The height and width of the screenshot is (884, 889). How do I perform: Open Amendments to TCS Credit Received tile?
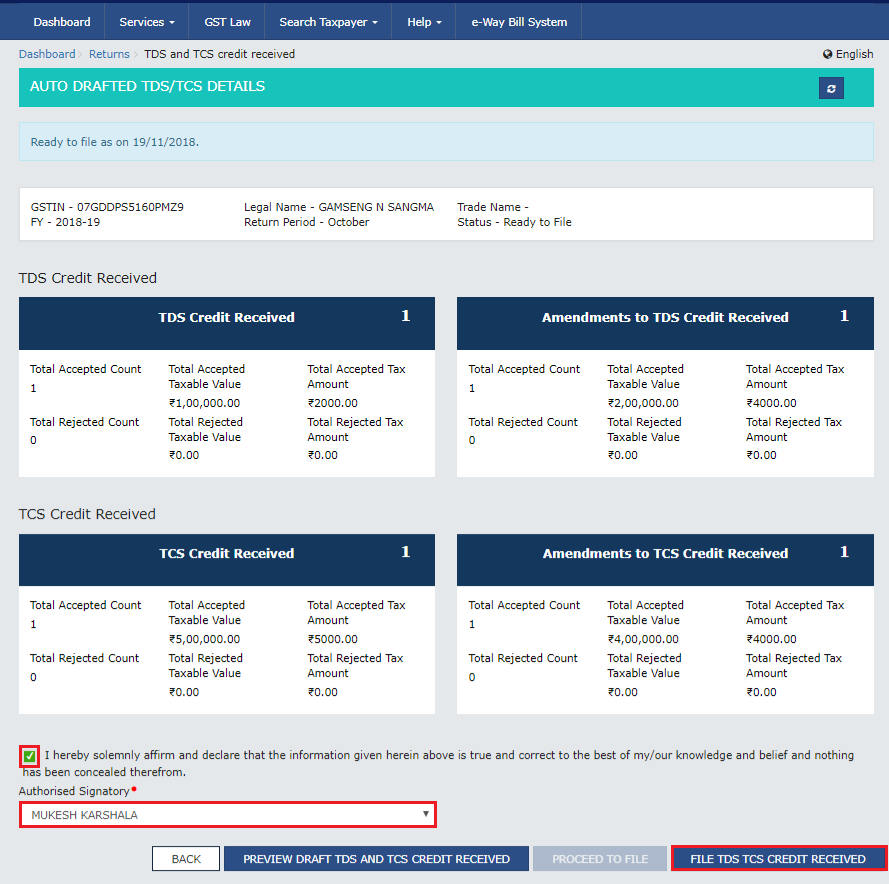pos(665,559)
